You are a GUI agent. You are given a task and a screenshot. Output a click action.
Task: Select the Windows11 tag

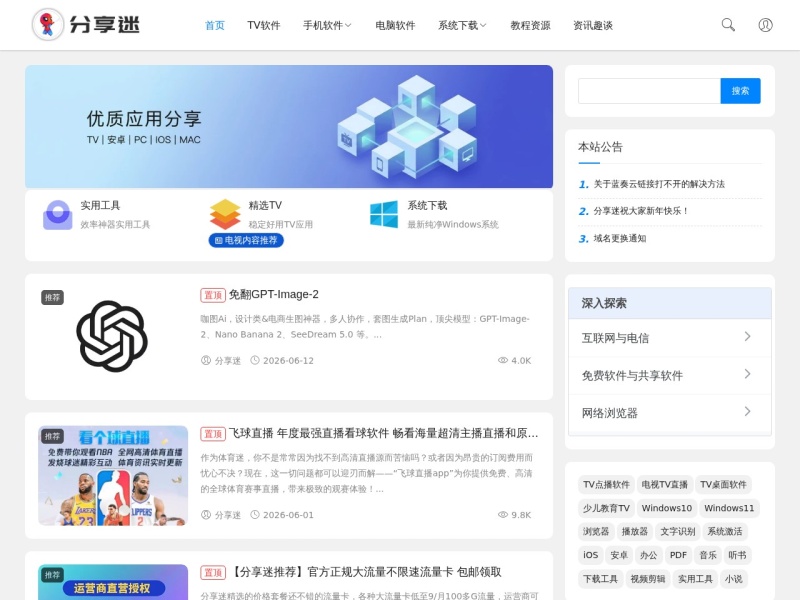coord(729,508)
